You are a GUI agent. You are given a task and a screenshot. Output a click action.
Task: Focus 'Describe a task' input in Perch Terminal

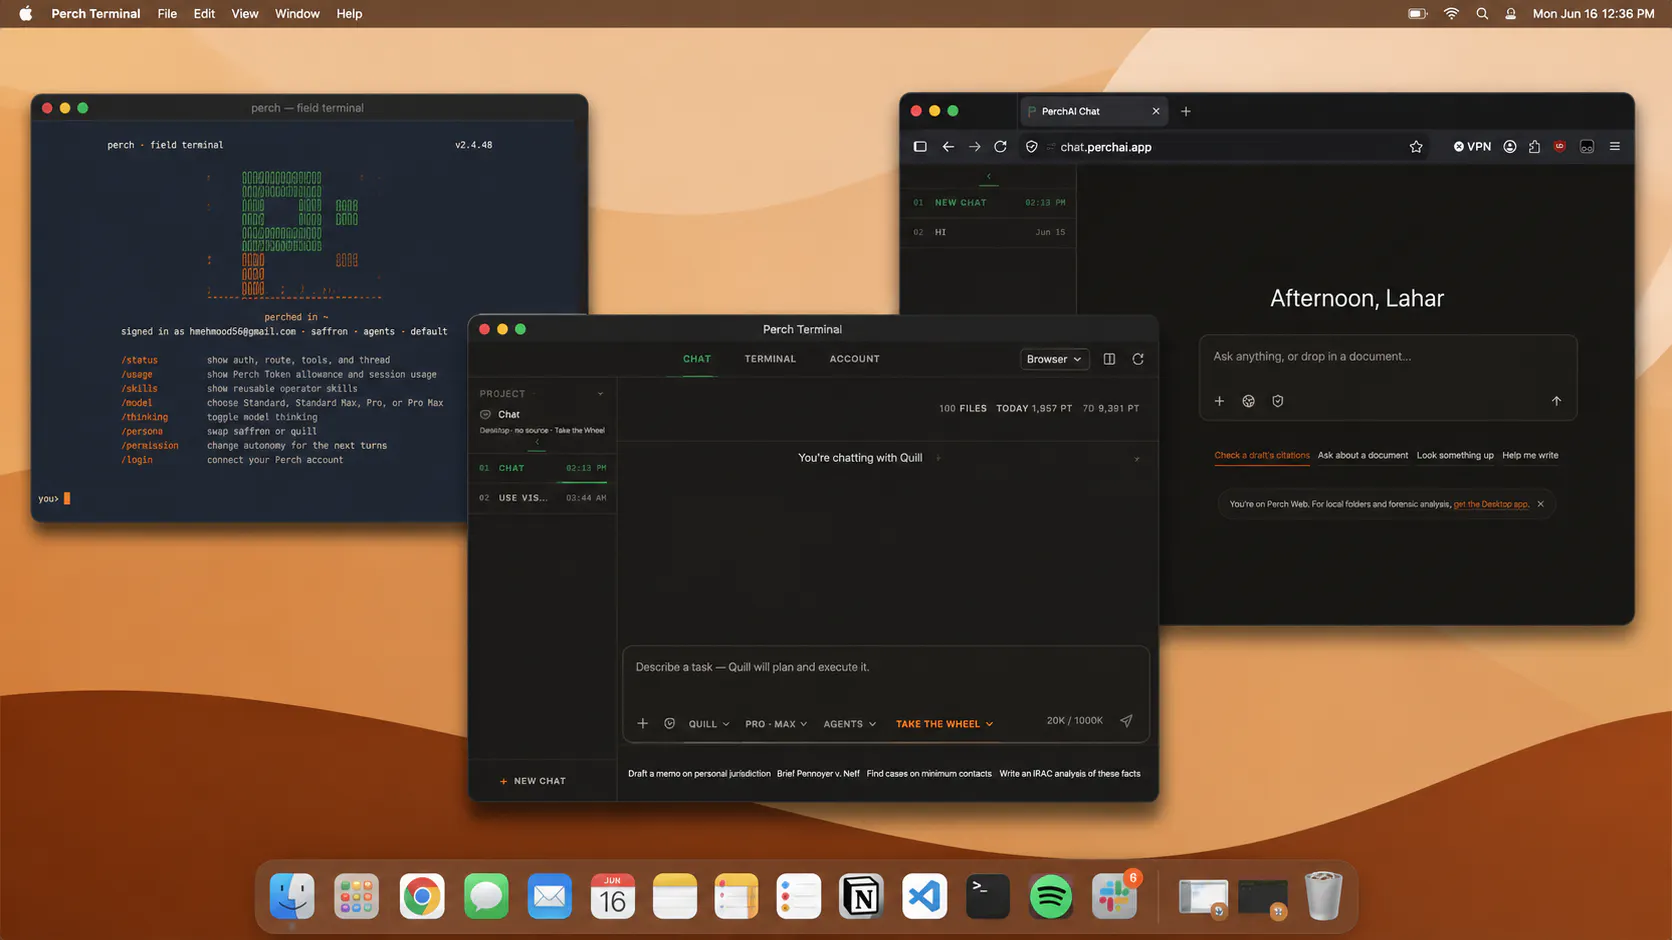(x=885, y=667)
